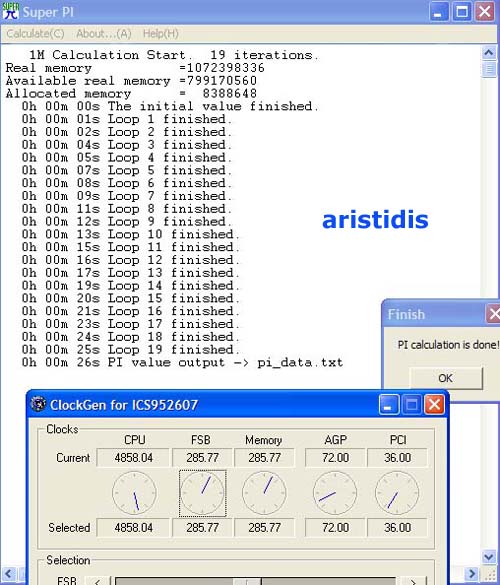Open the Calculate(C) menu in Super PI

click(35, 34)
